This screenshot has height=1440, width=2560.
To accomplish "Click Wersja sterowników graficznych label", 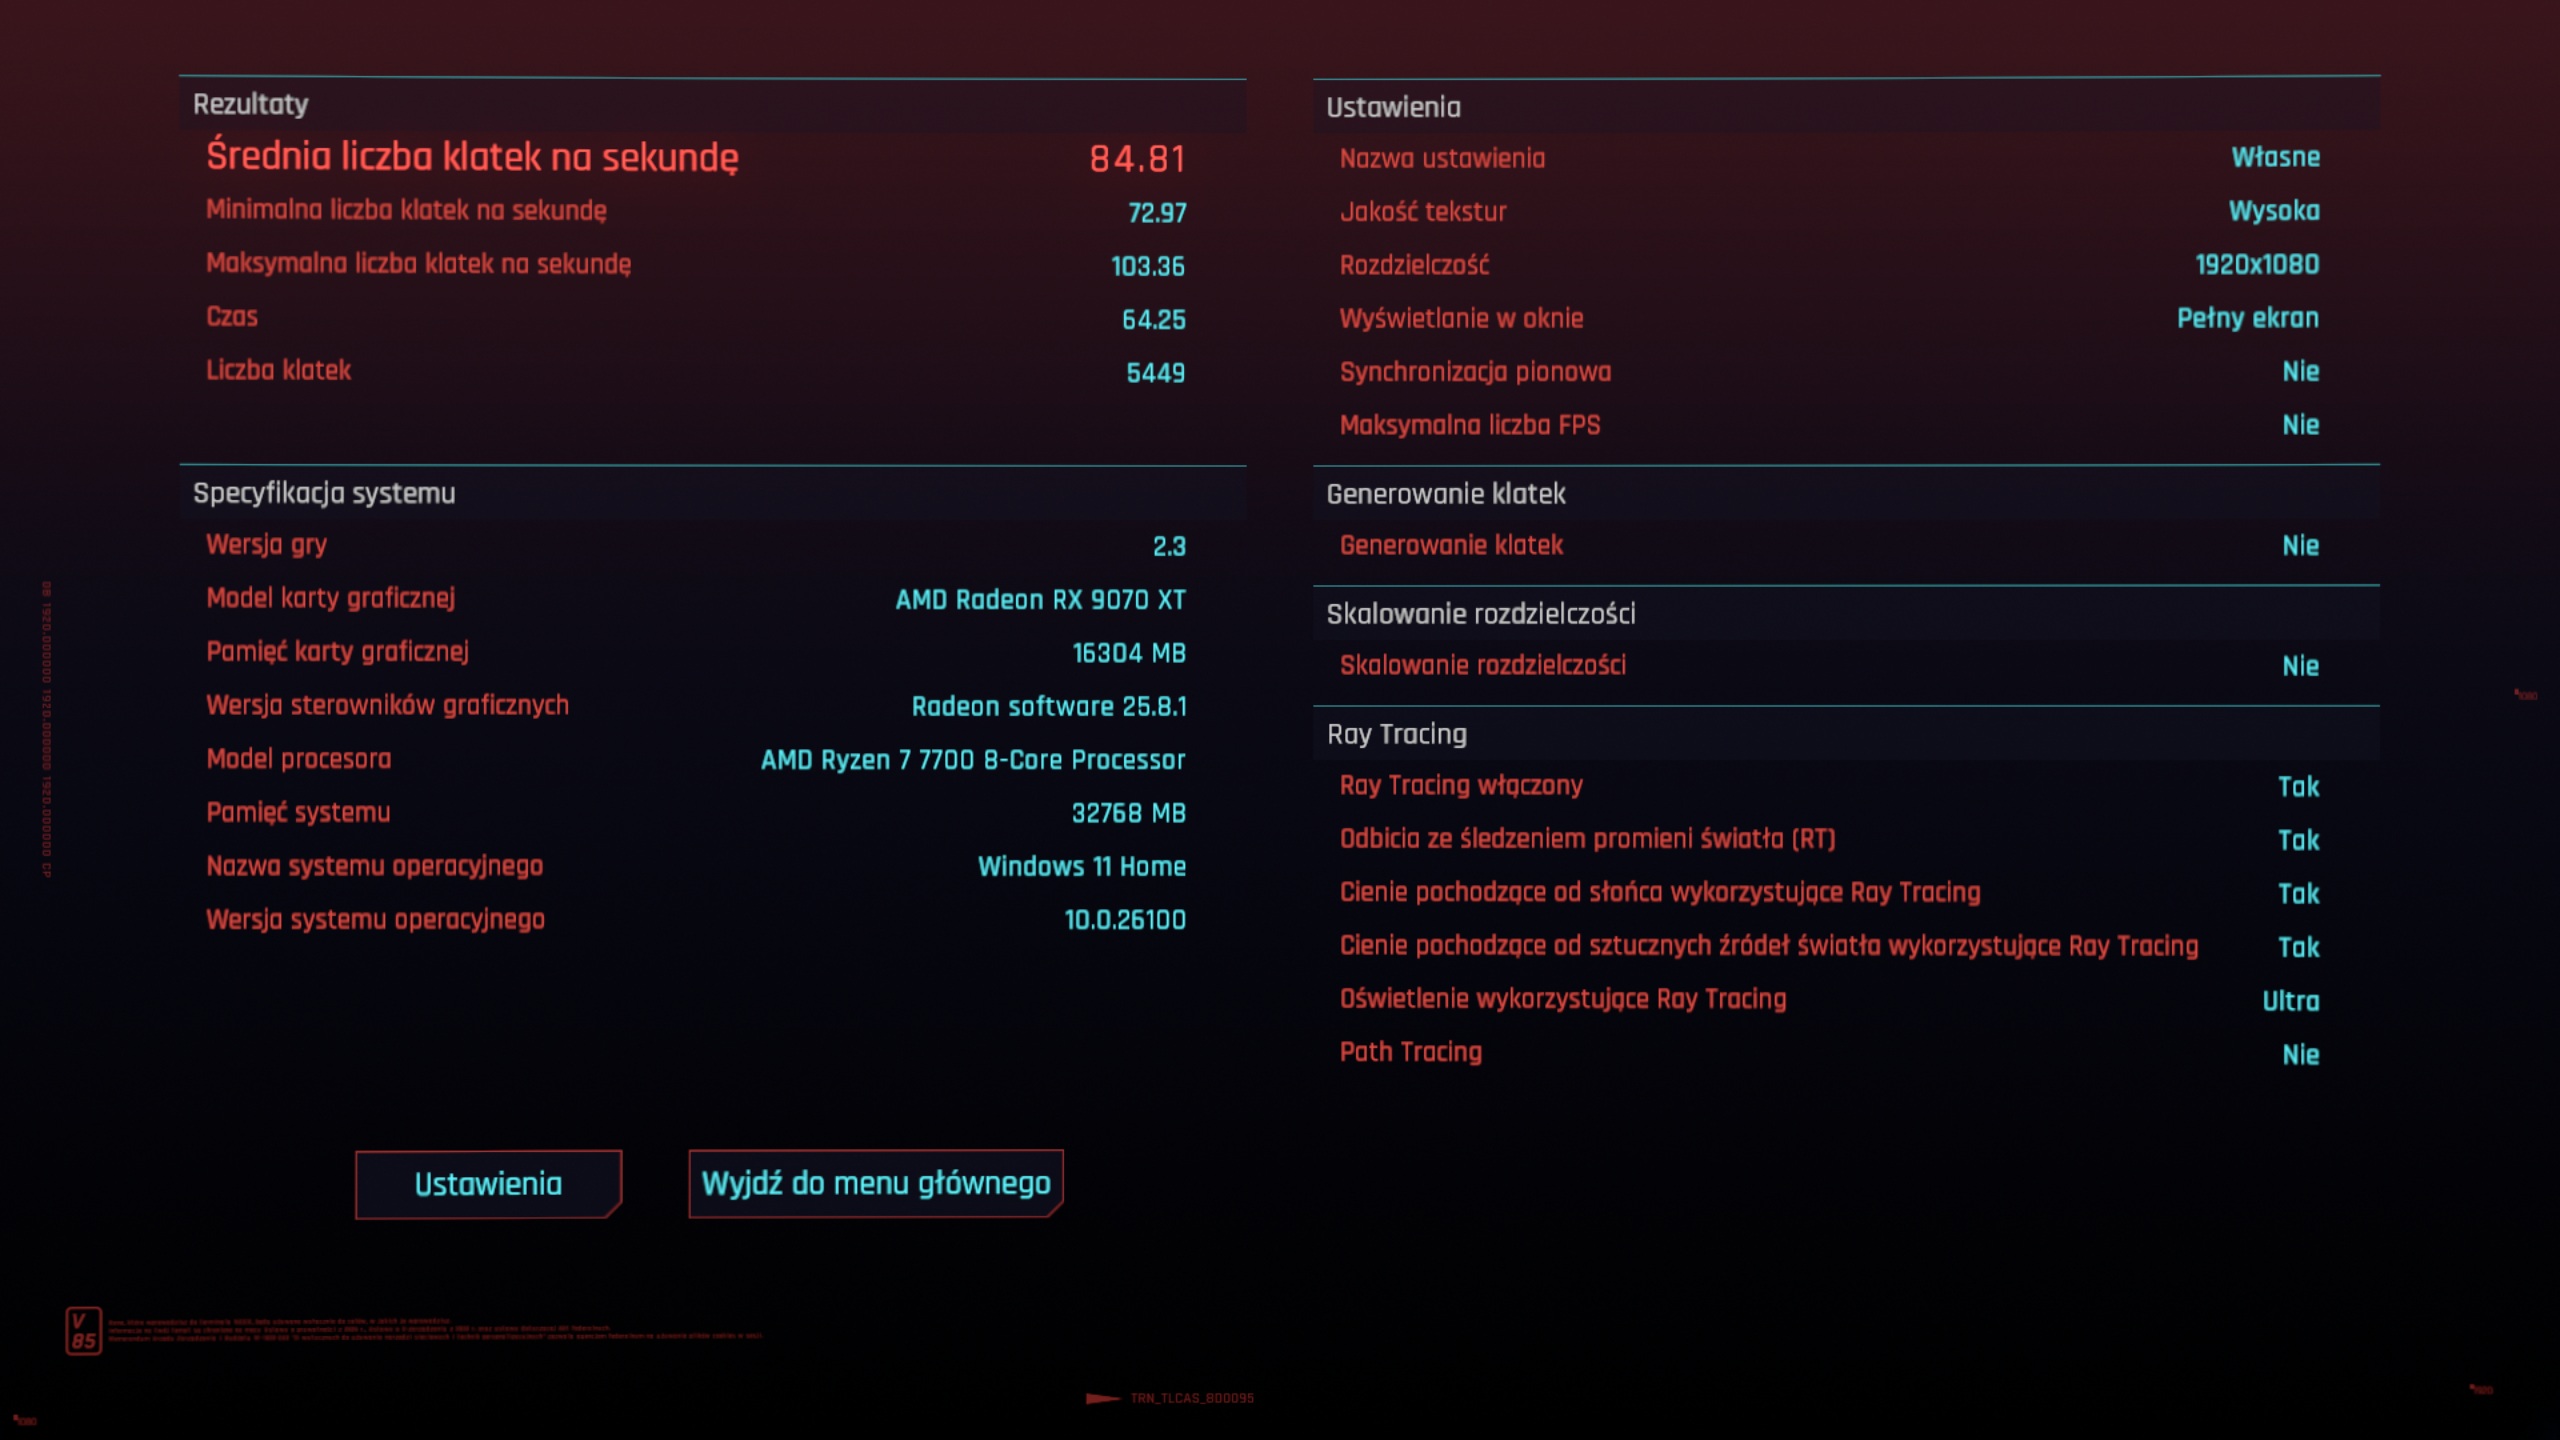I will coord(388,705).
